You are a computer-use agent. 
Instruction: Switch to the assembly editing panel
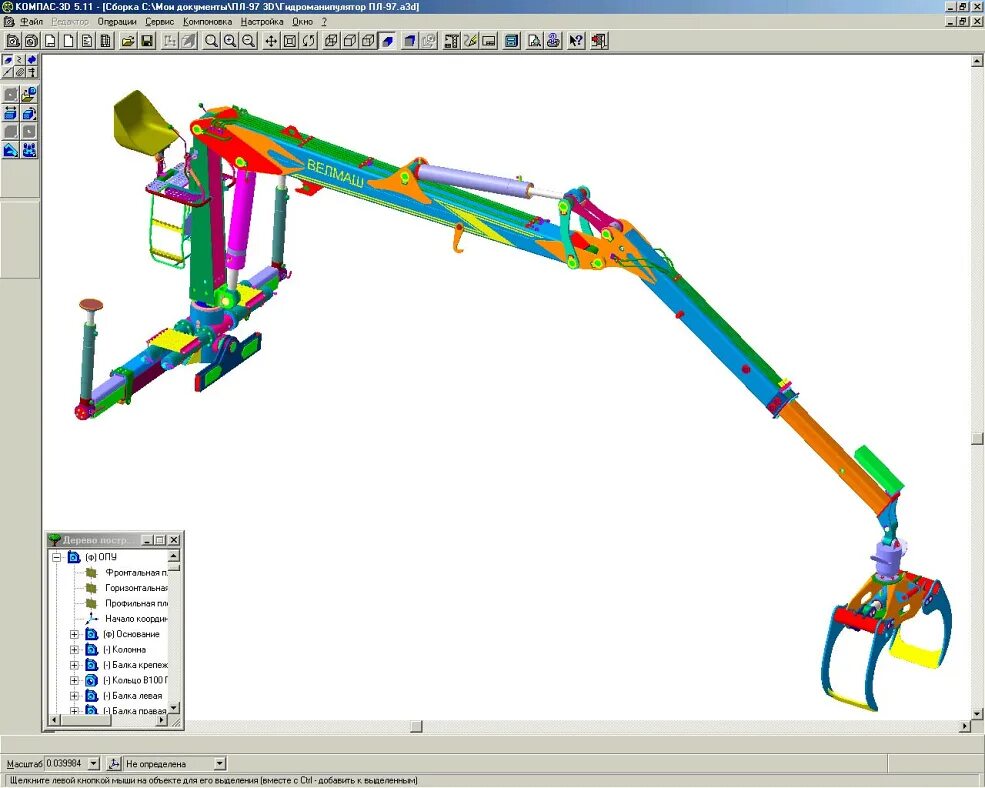(x=8, y=60)
